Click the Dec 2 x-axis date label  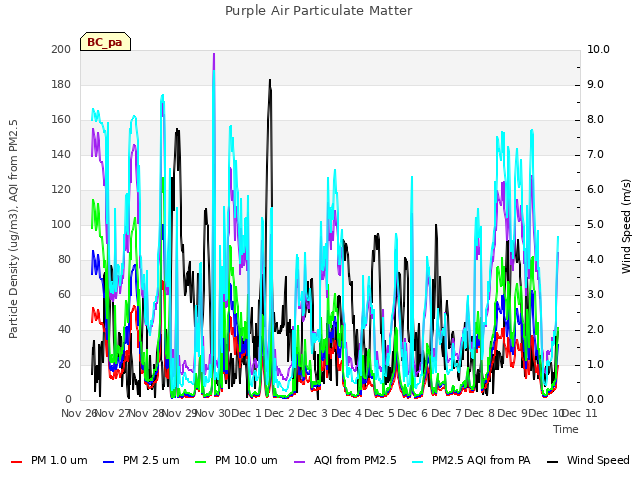click(280, 413)
